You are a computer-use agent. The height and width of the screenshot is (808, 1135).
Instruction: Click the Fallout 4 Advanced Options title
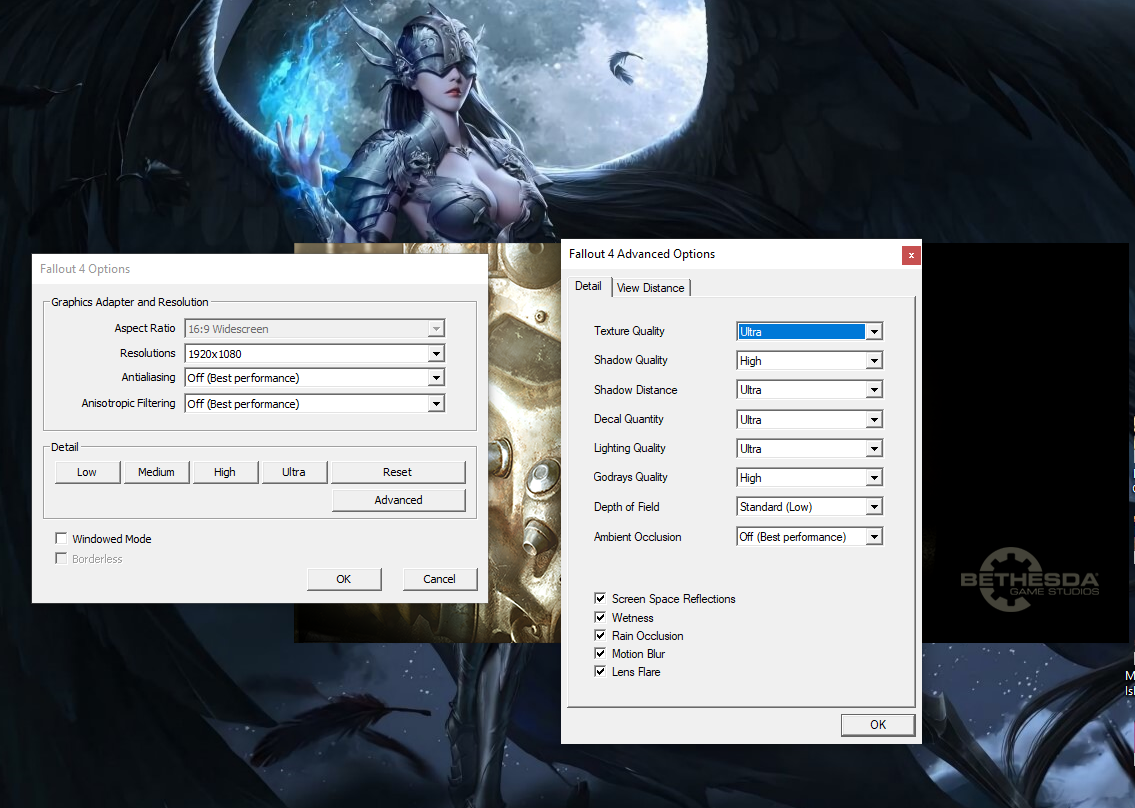(641, 254)
